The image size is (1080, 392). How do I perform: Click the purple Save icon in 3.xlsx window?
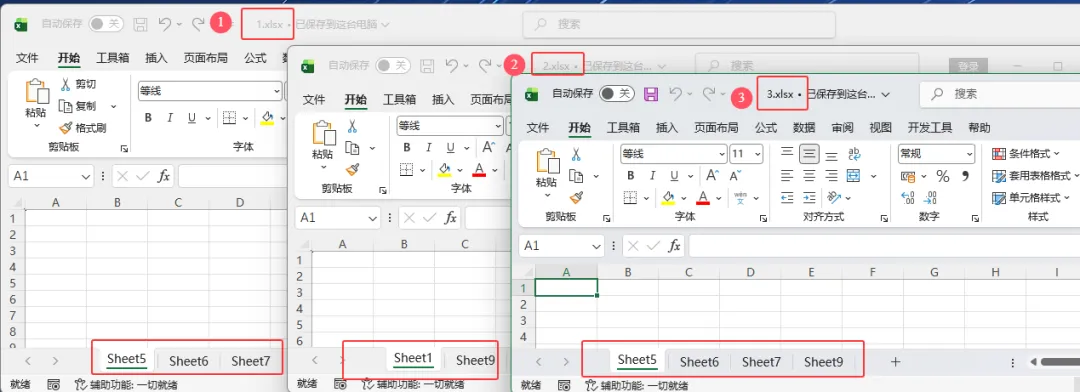click(651, 94)
